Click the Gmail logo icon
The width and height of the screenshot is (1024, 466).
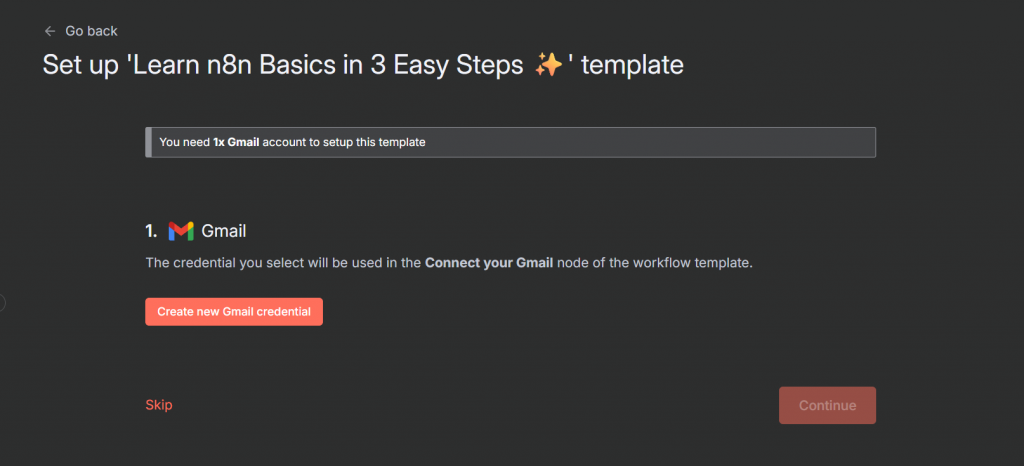180,231
